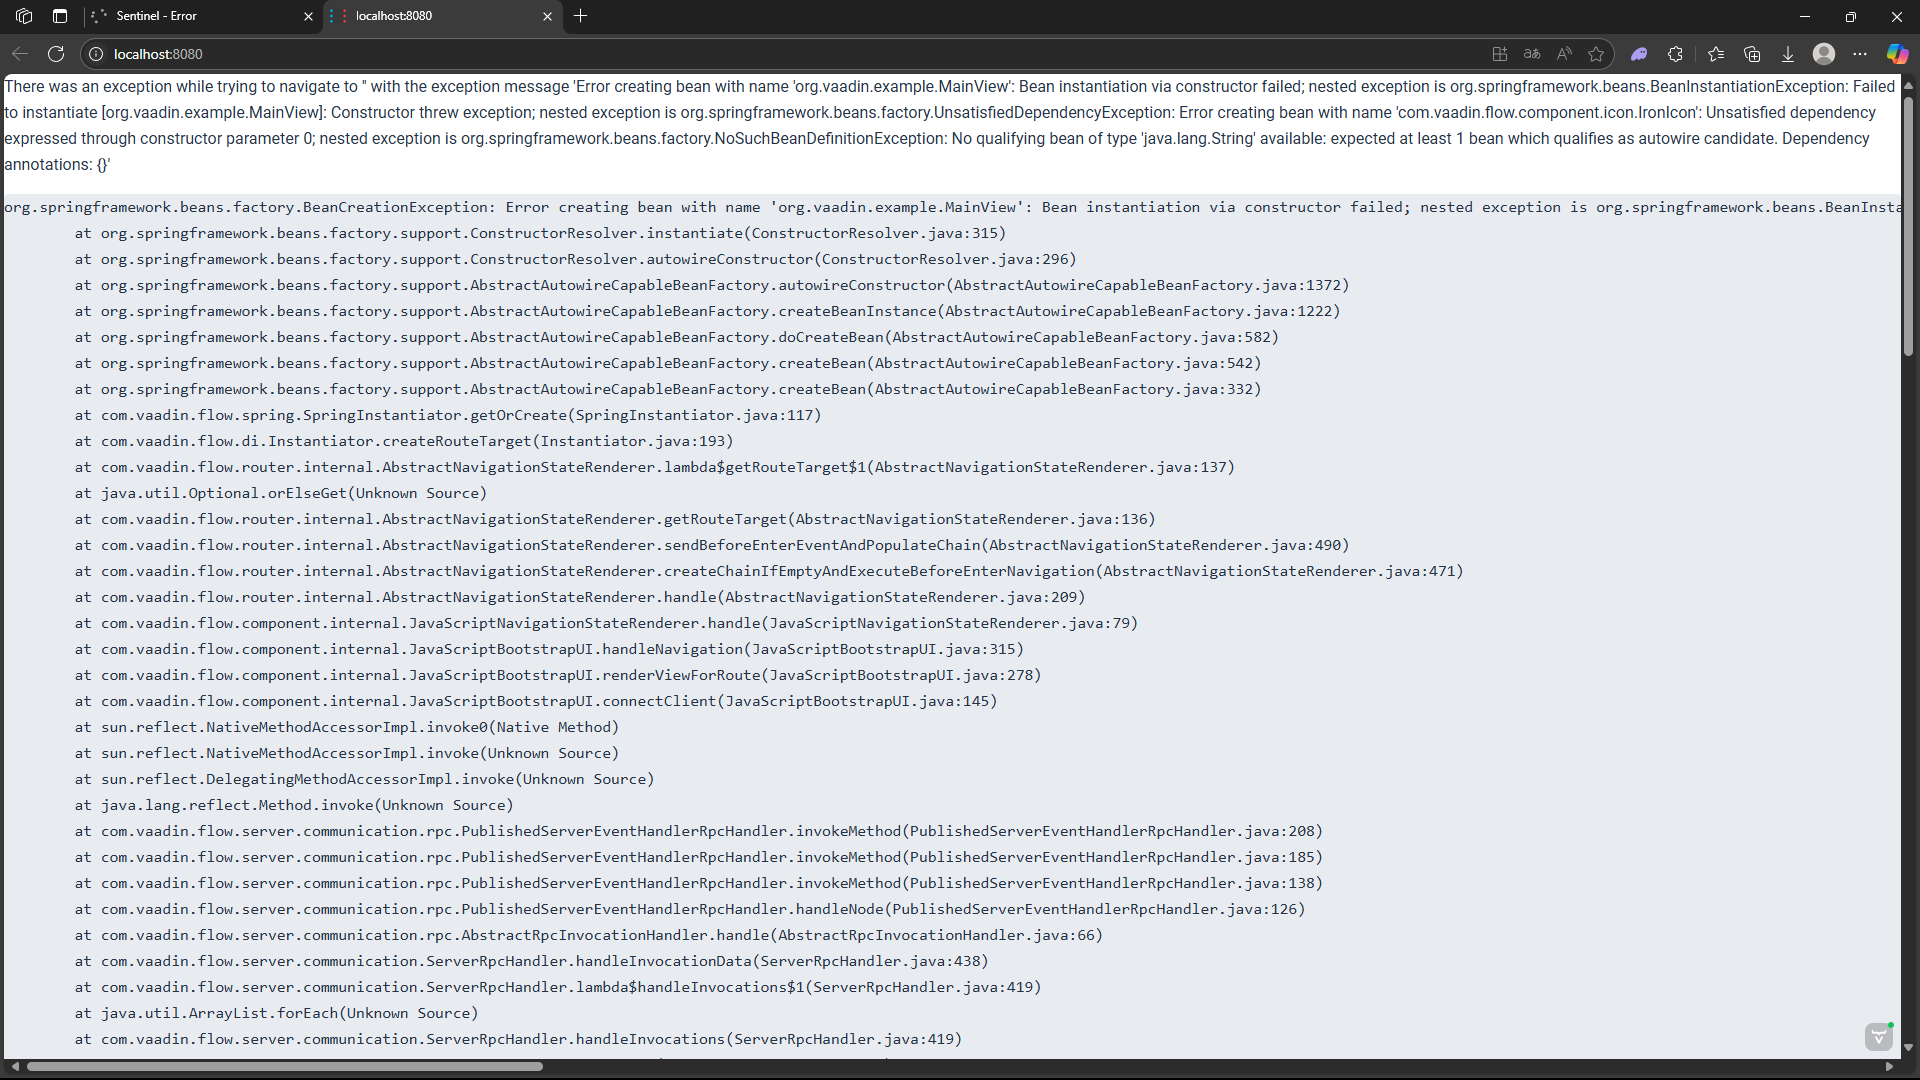Open the Favorites list icon
Screen dimensions: 1920x1080
pos(1716,54)
